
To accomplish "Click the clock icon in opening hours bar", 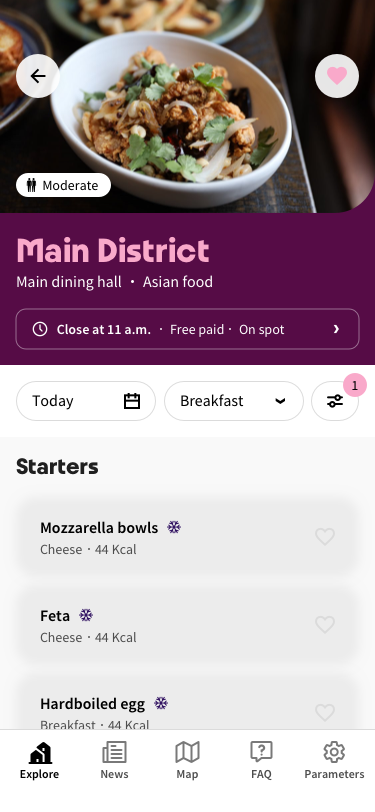I will click(x=40, y=329).
